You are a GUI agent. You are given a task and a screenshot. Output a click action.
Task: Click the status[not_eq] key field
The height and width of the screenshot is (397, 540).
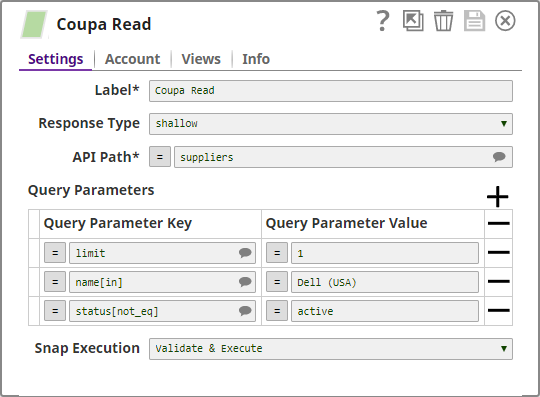click(162, 311)
